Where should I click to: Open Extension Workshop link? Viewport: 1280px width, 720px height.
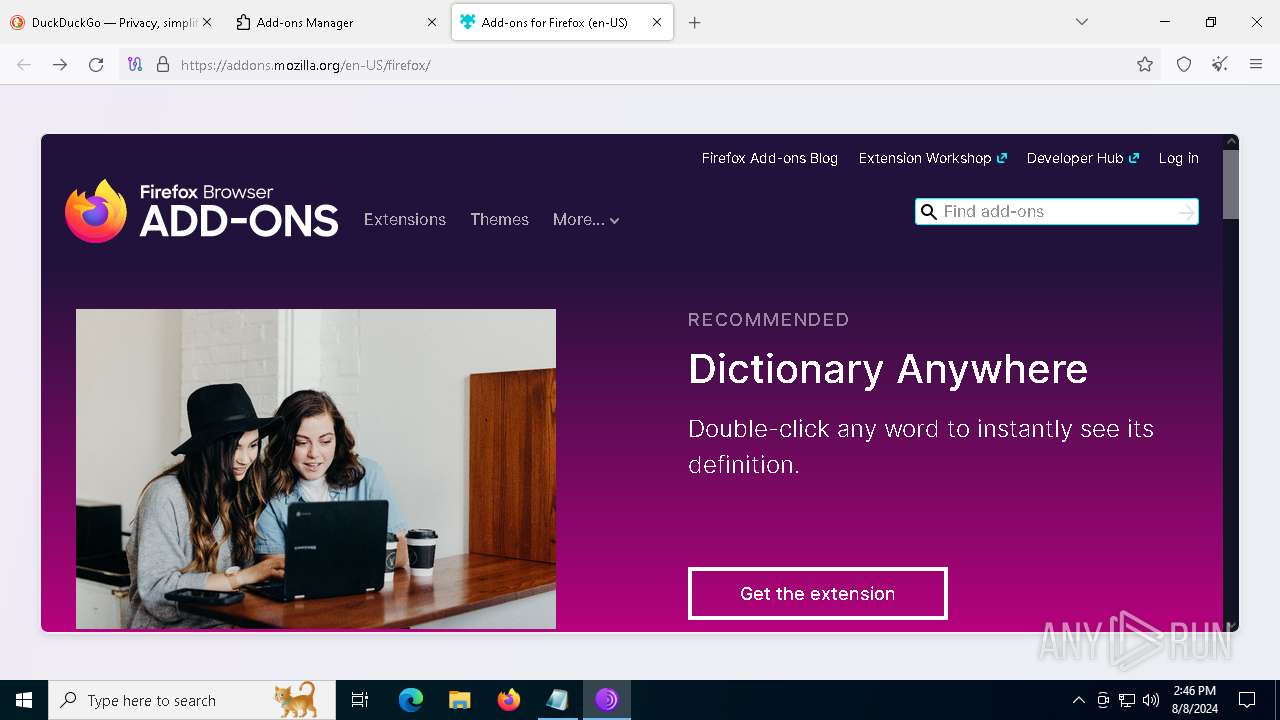coord(932,158)
